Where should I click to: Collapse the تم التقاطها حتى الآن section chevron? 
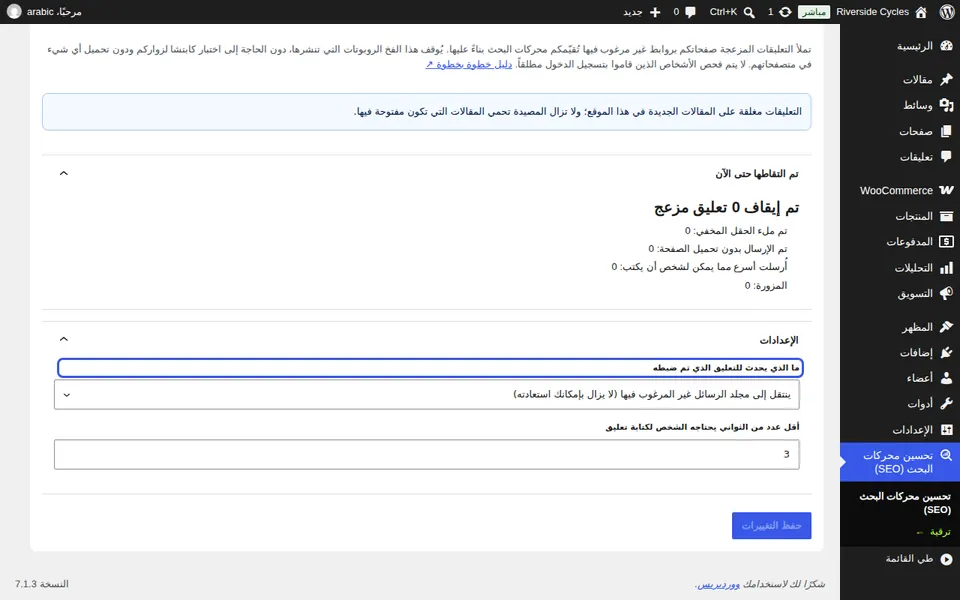[64, 173]
